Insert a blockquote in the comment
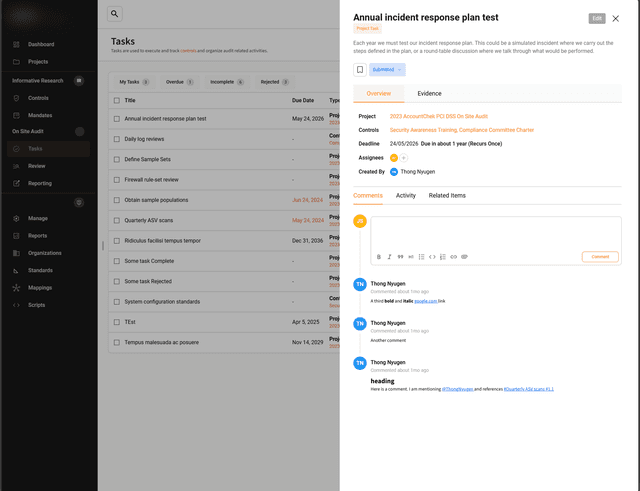Viewport: 640px width, 491px height. coord(400,257)
